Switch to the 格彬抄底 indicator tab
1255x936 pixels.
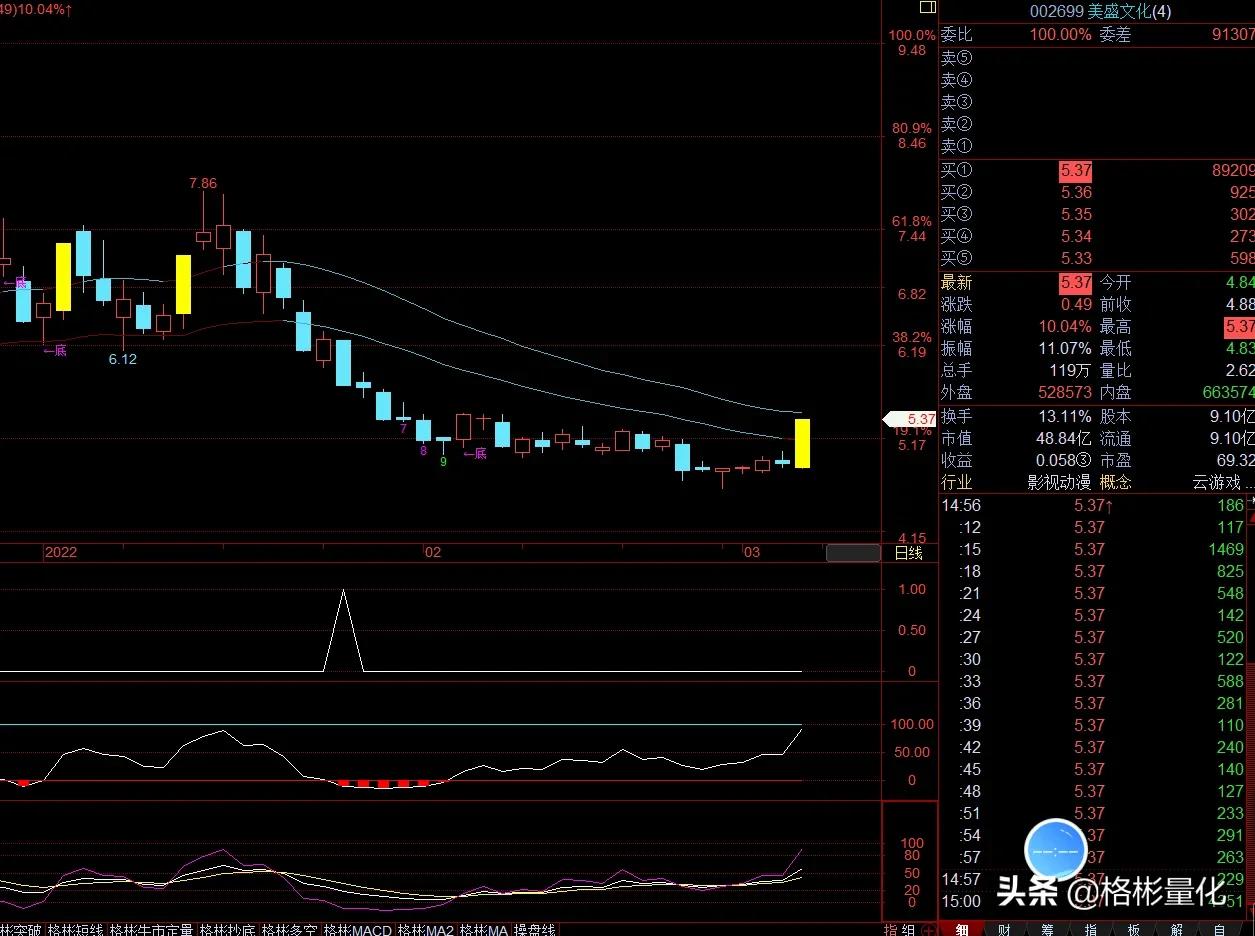[227, 930]
